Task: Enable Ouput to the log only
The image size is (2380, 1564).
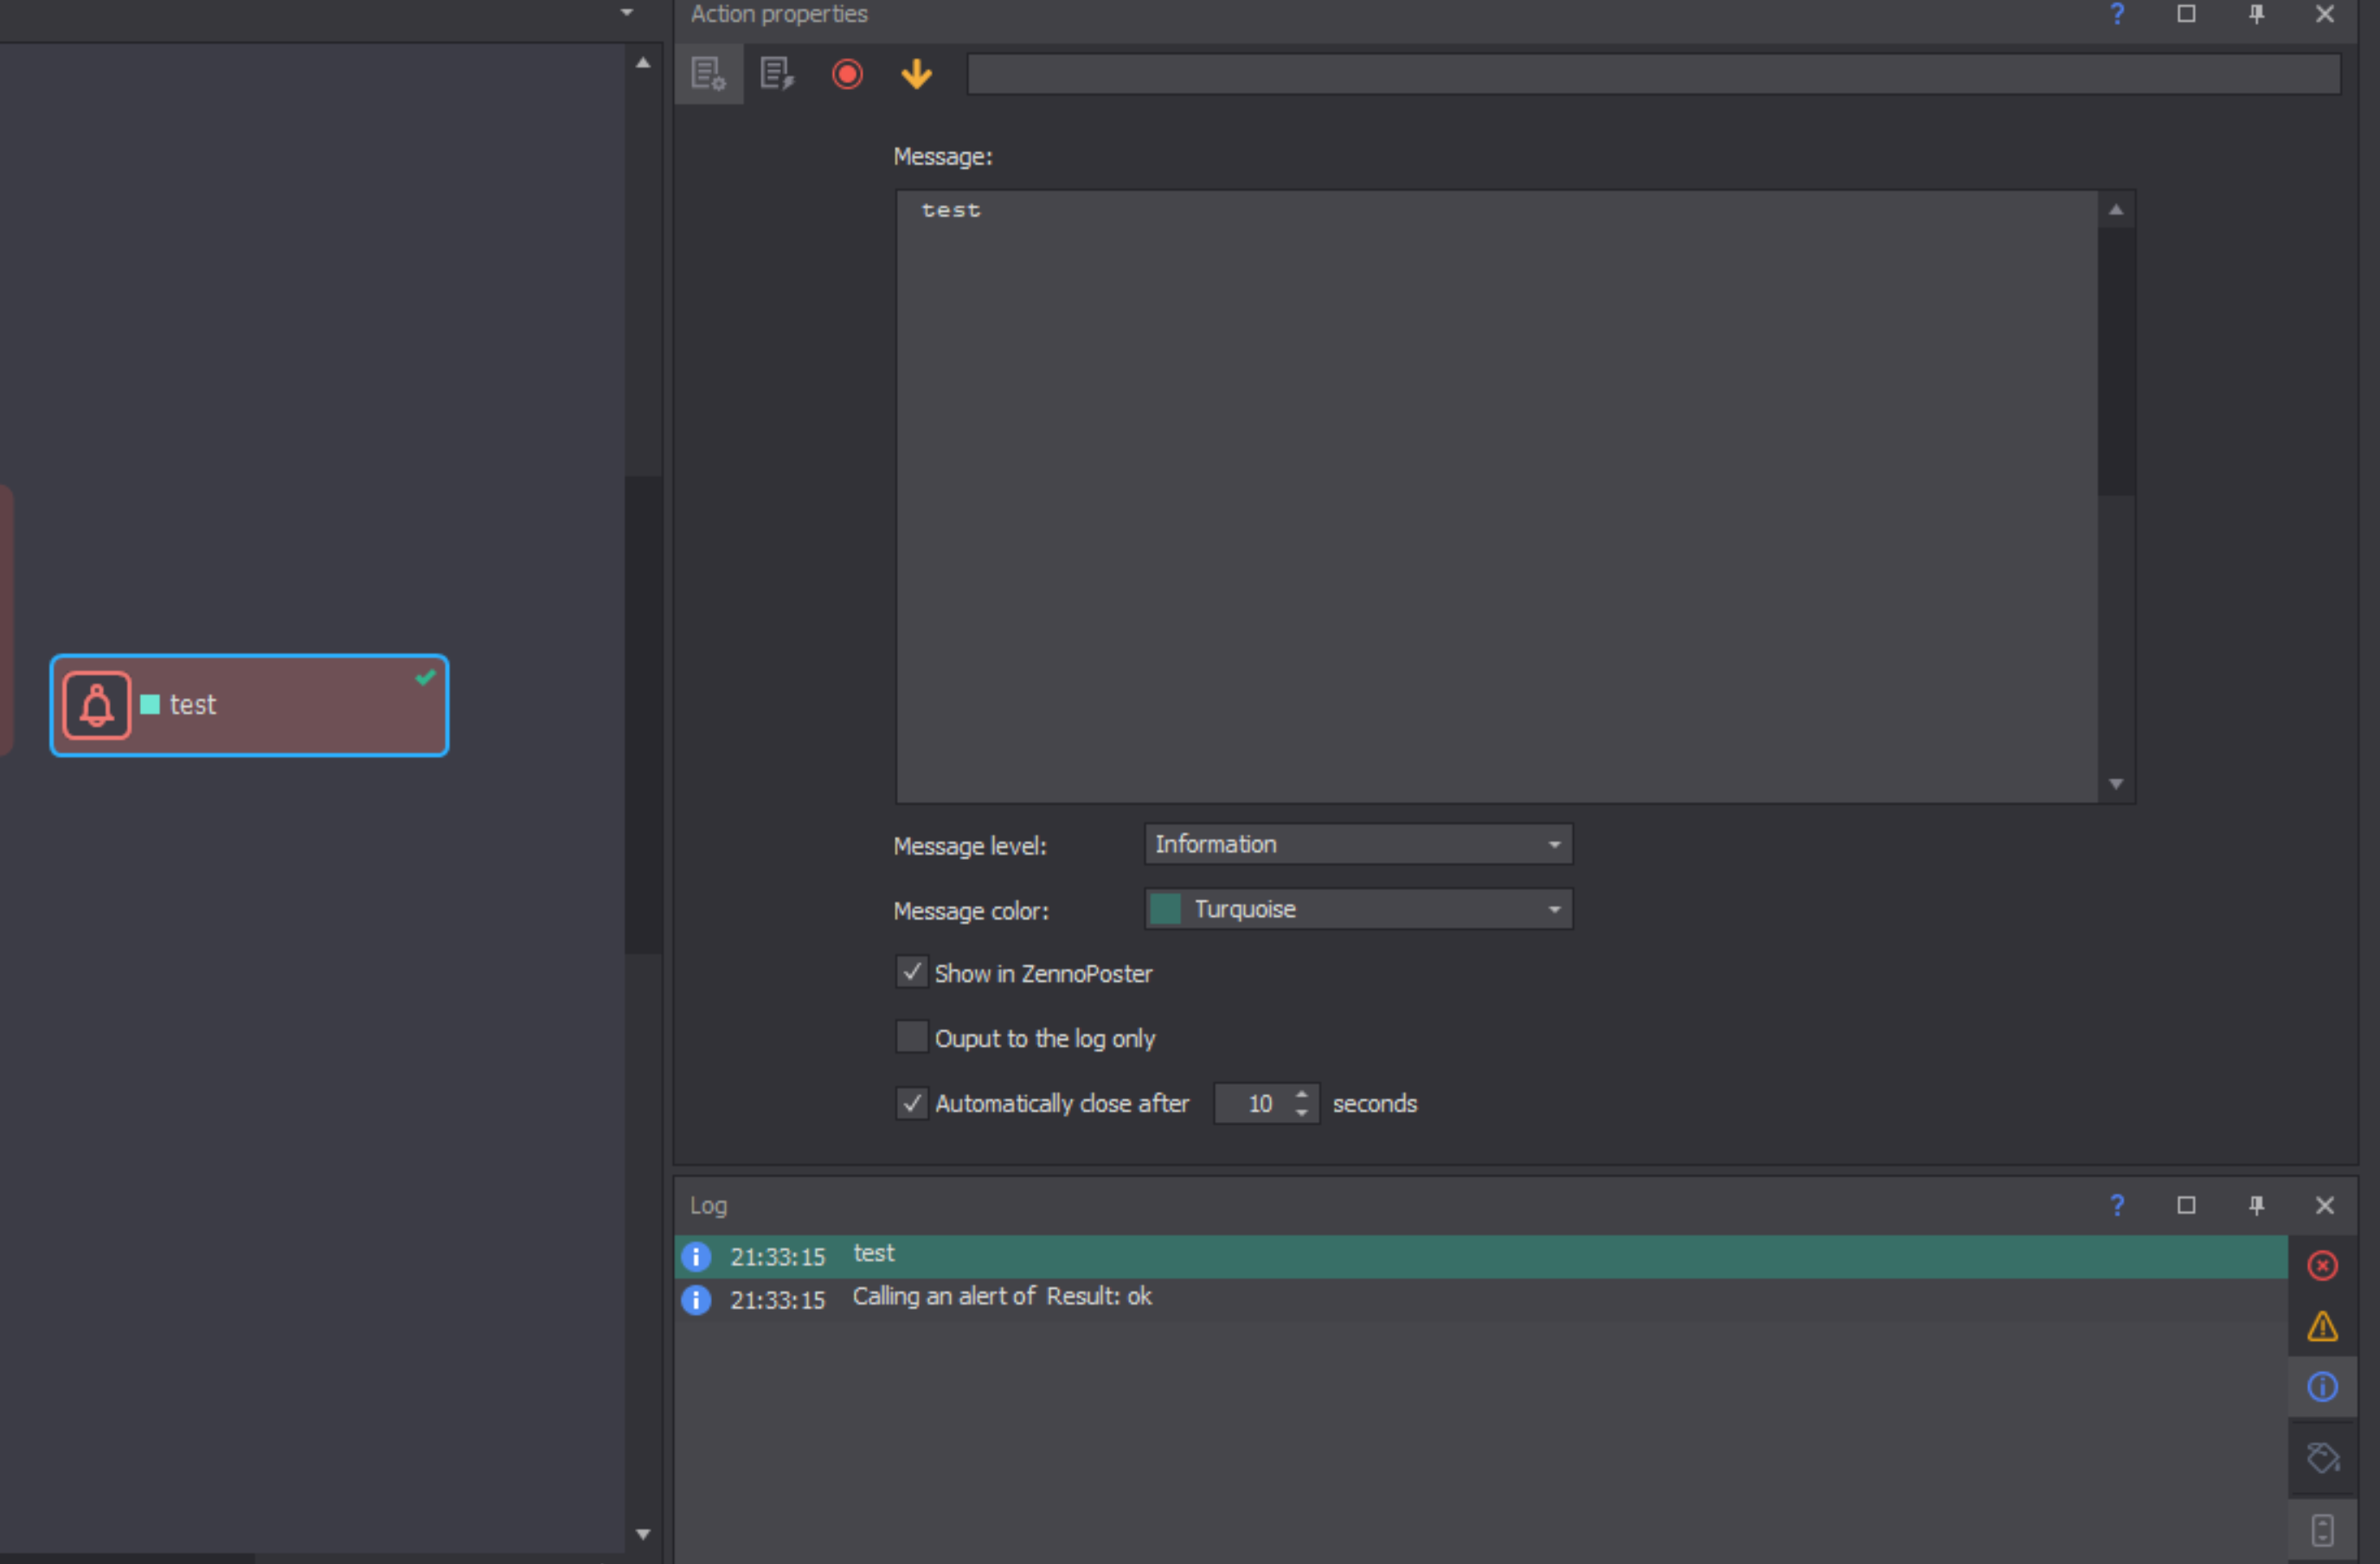Action: click(911, 1038)
